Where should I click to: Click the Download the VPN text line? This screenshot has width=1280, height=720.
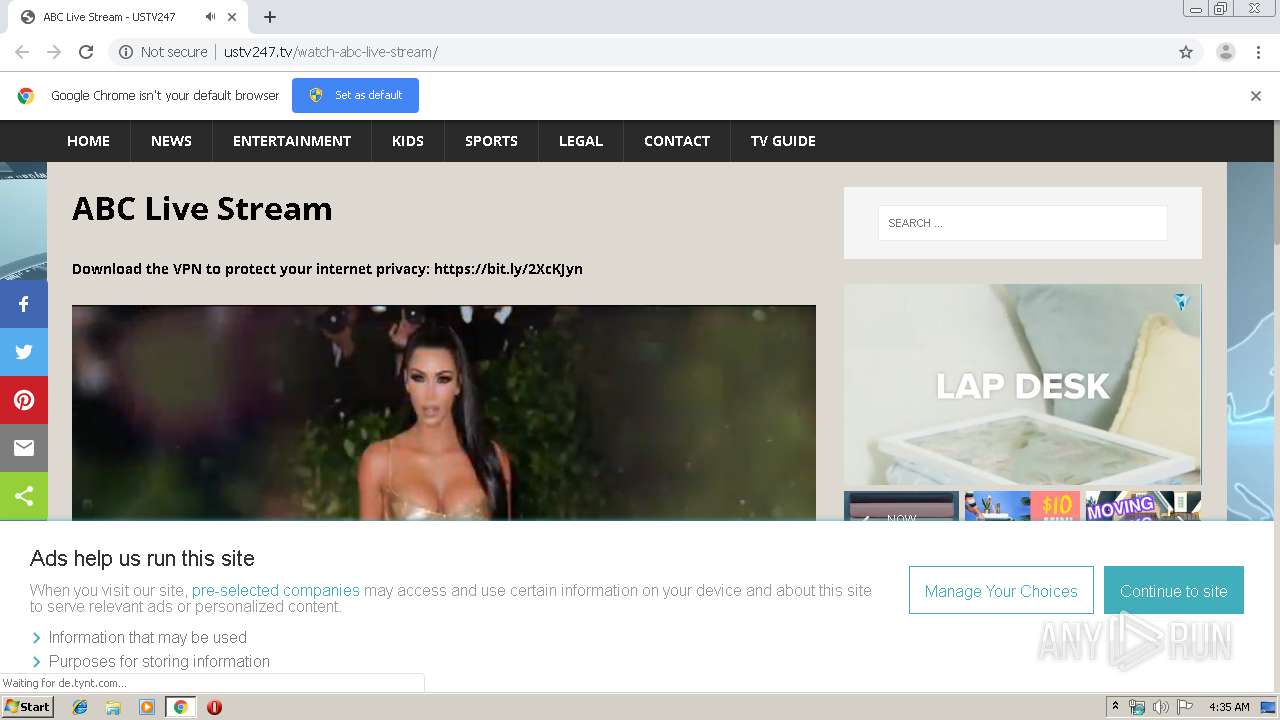(327, 269)
